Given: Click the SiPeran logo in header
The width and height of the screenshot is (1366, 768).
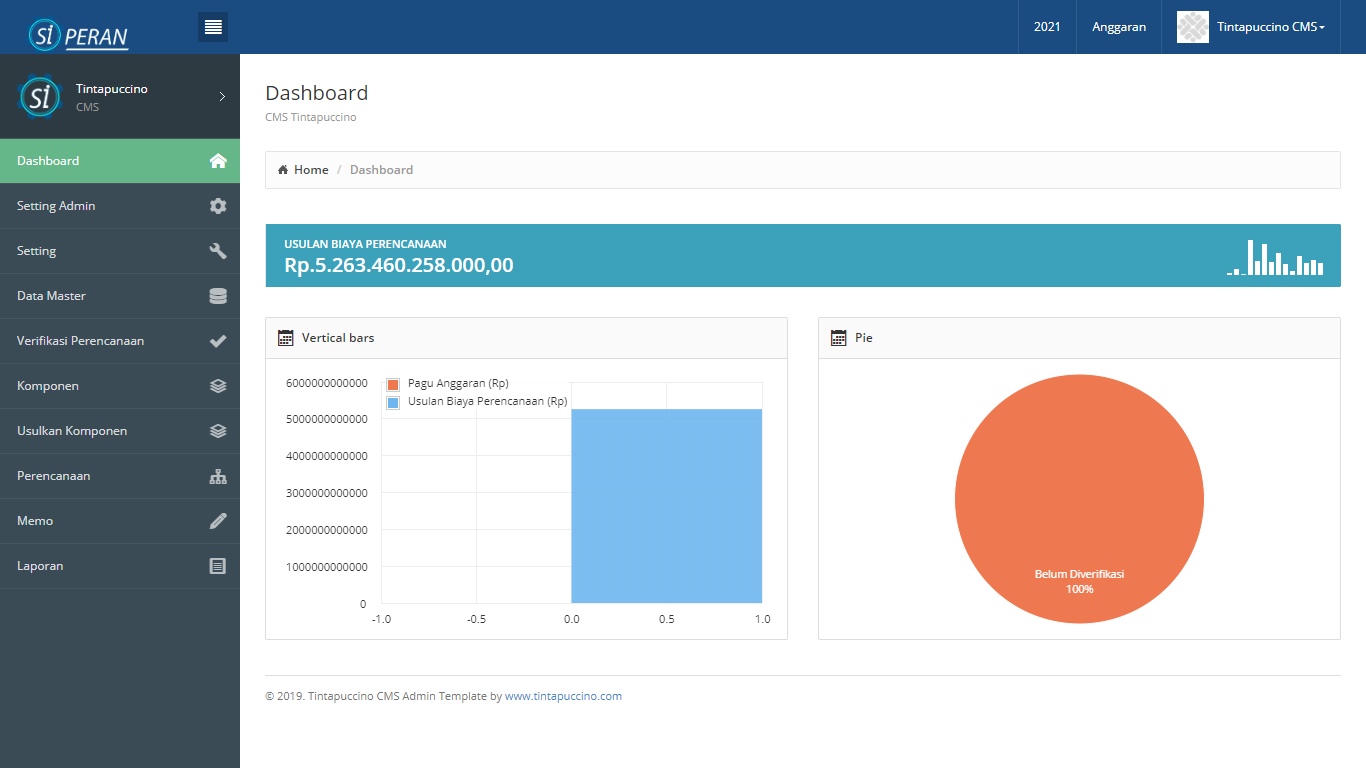Looking at the screenshot, I should (78, 35).
